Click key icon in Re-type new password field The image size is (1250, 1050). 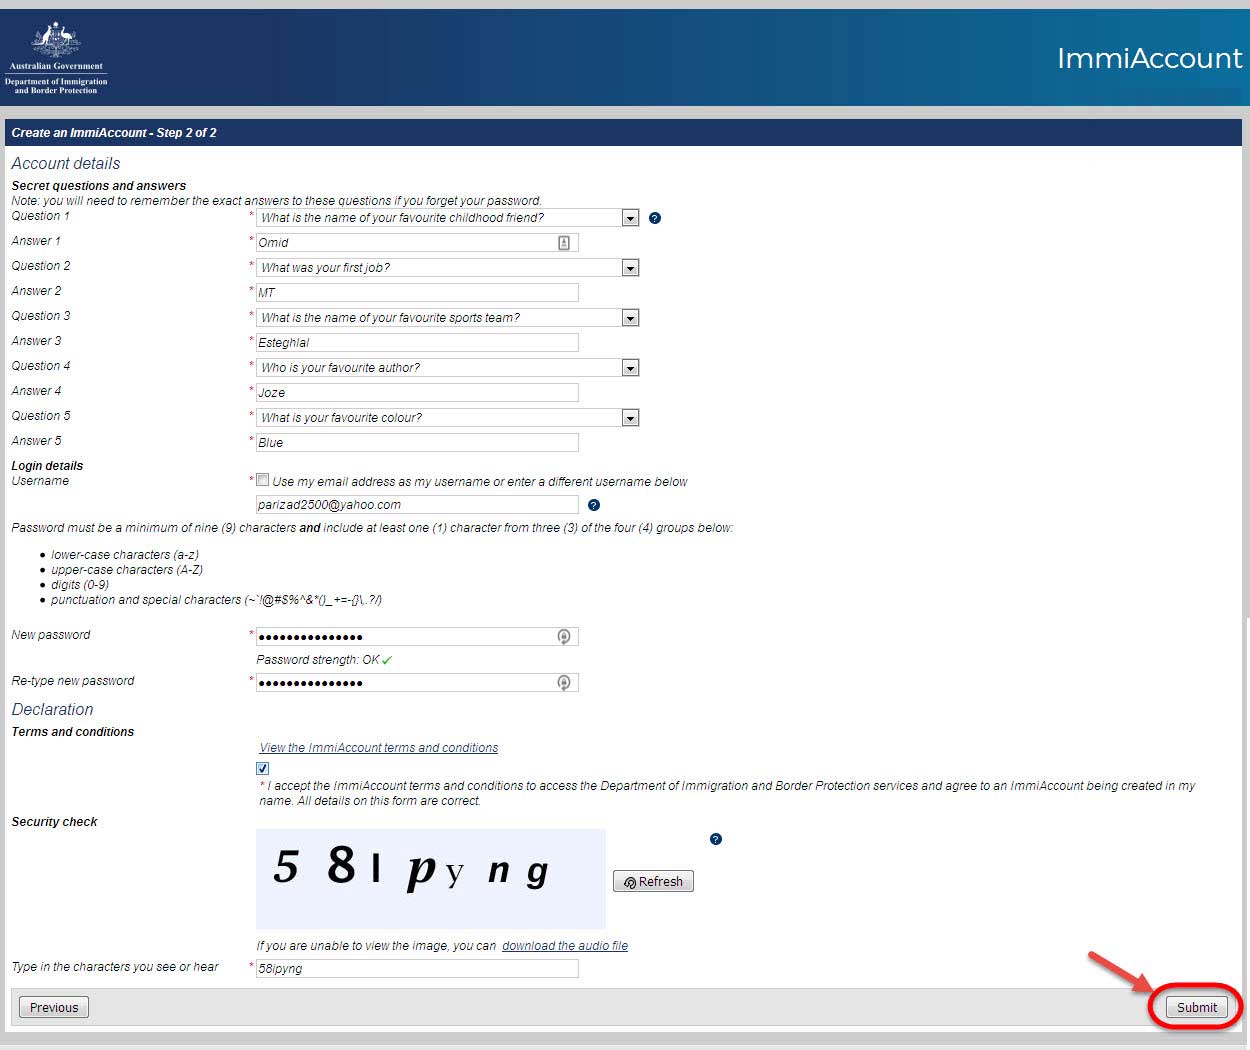click(x=564, y=683)
